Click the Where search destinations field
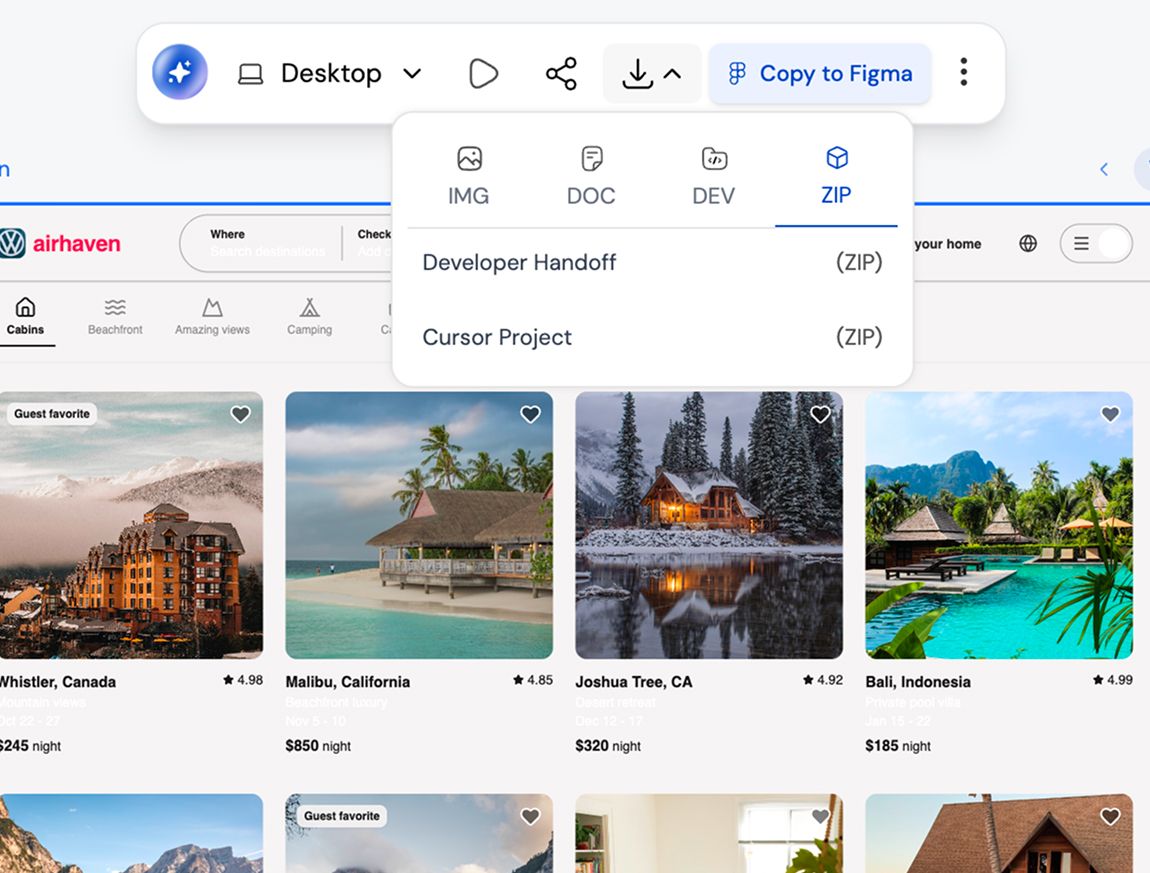Image resolution: width=1150 pixels, height=873 pixels. click(x=267, y=243)
